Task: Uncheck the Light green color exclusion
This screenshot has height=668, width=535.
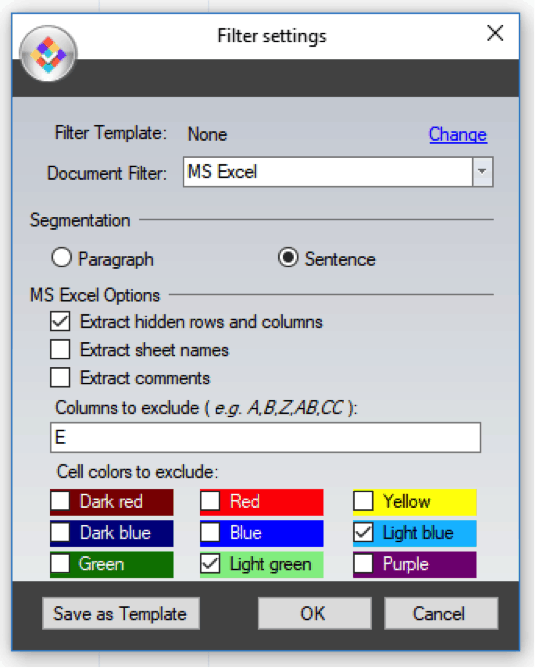Action: [x=210, y=564]
